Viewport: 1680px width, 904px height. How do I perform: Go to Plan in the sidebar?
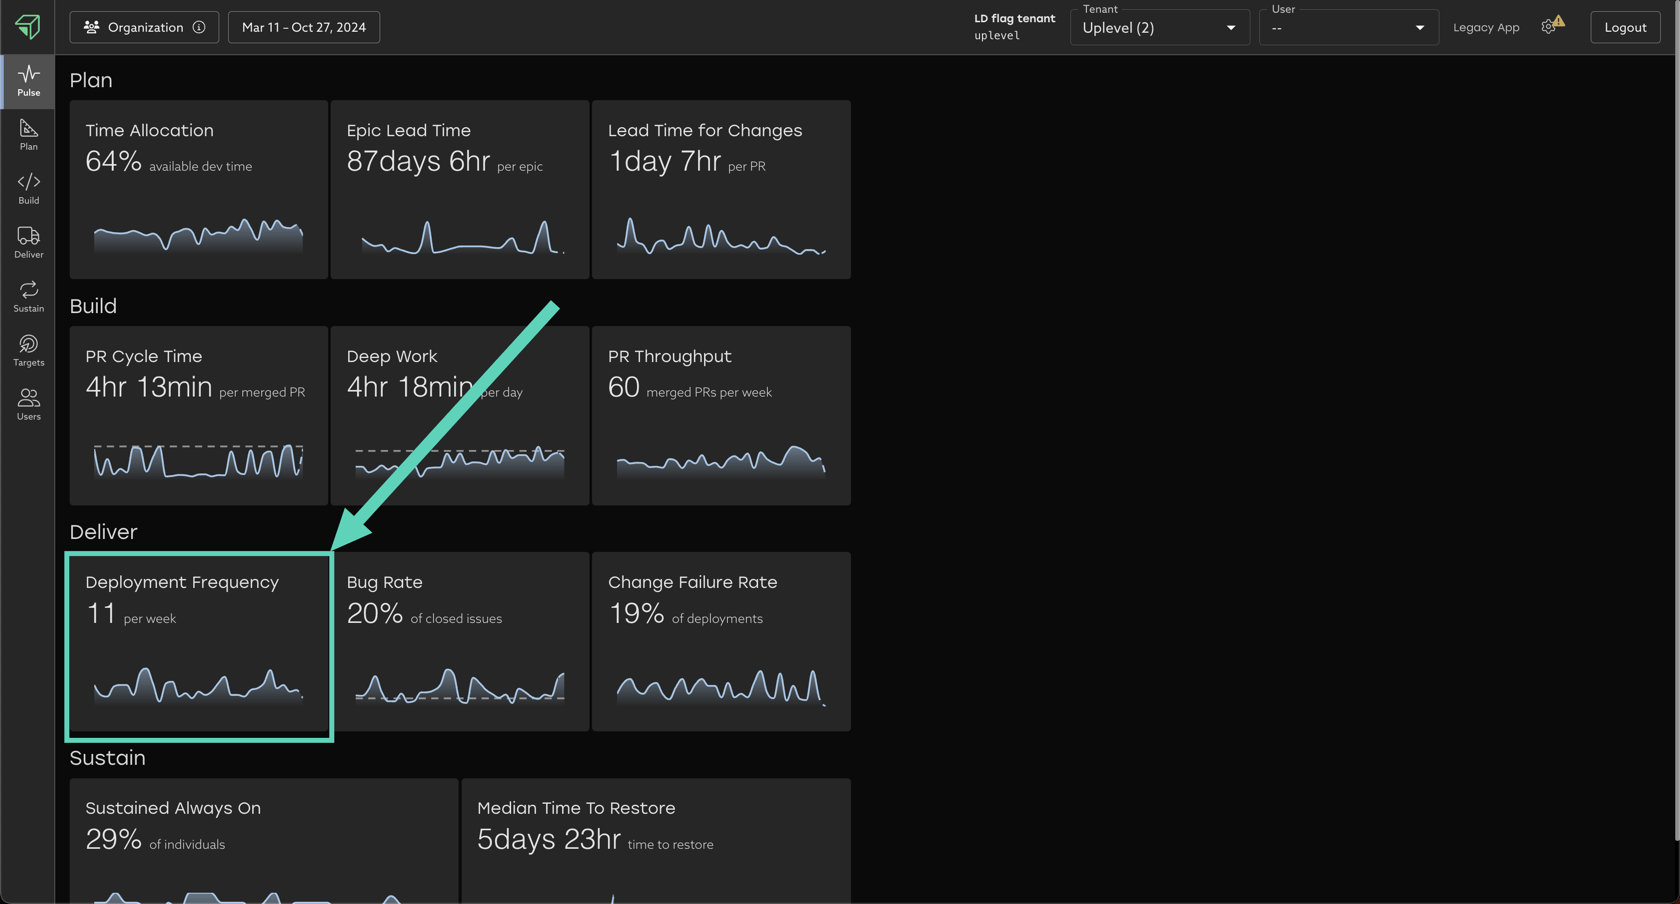pos(28,135)
